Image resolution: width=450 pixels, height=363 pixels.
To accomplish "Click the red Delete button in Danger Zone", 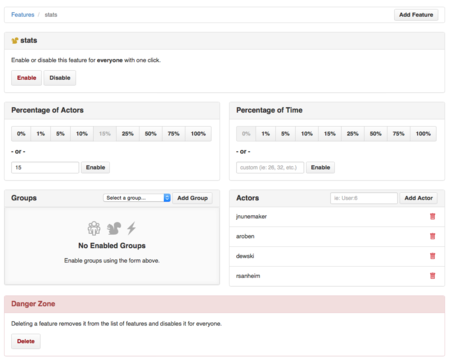I will (x=26, y=341).
